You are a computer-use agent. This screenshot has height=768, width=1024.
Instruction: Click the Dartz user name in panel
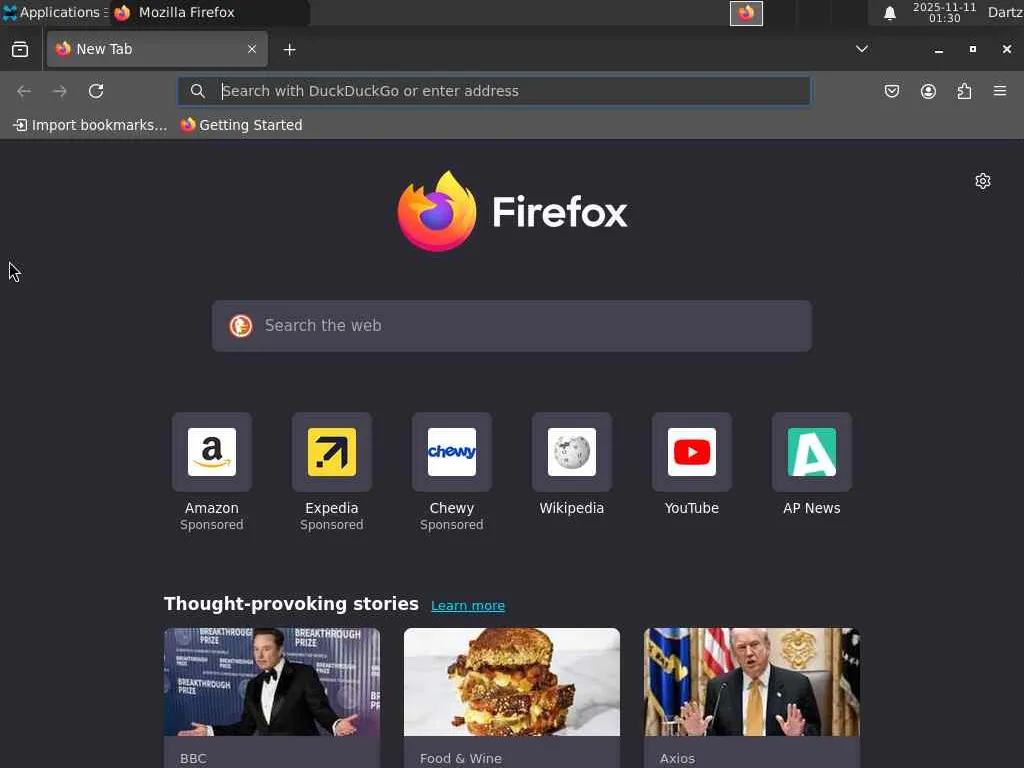coord(1006,12)
